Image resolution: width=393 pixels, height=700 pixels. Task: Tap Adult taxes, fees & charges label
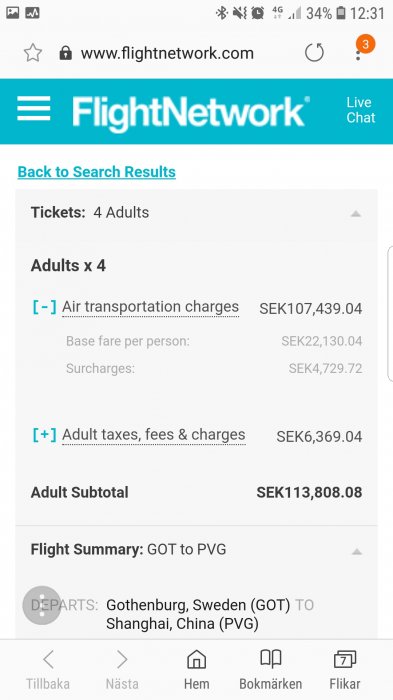pyautogui.click(x=154, y=435)
